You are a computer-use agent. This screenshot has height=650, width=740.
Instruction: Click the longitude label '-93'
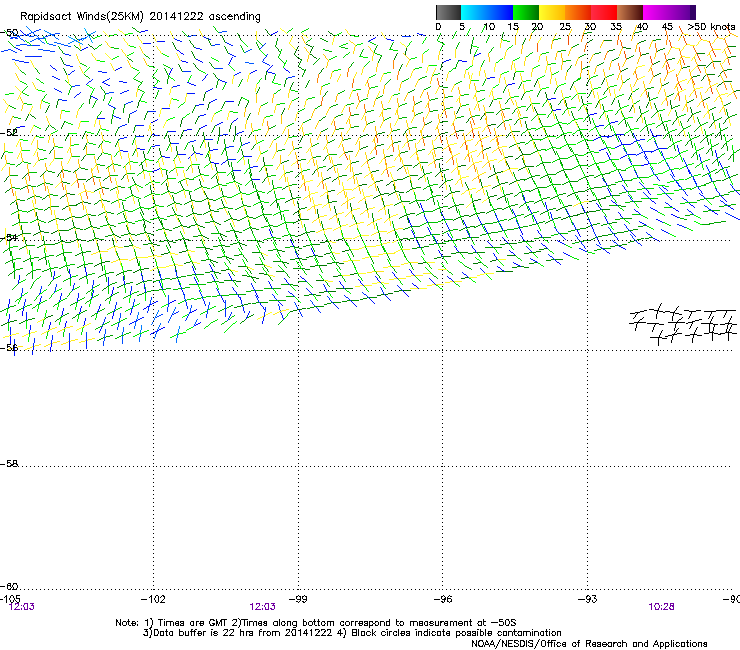[x=588, y=599]
